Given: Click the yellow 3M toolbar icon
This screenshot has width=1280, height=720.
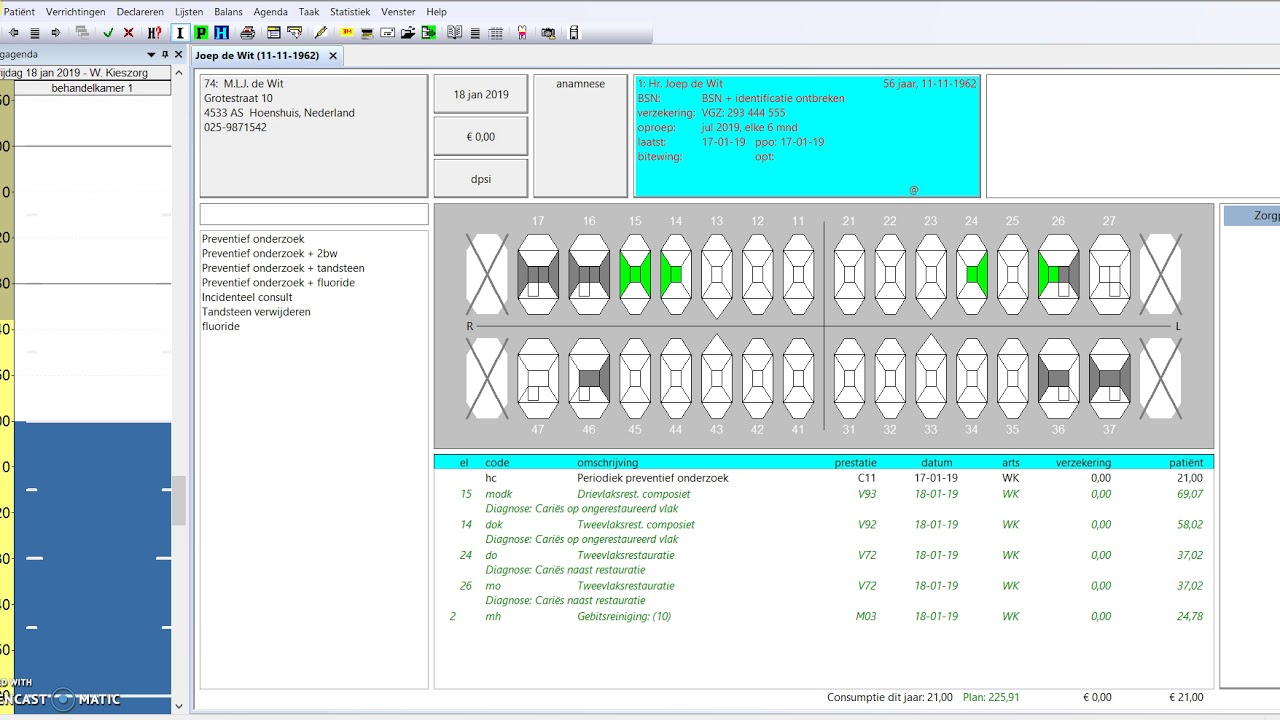Looking at the screenshot, I should coord(347,33).
